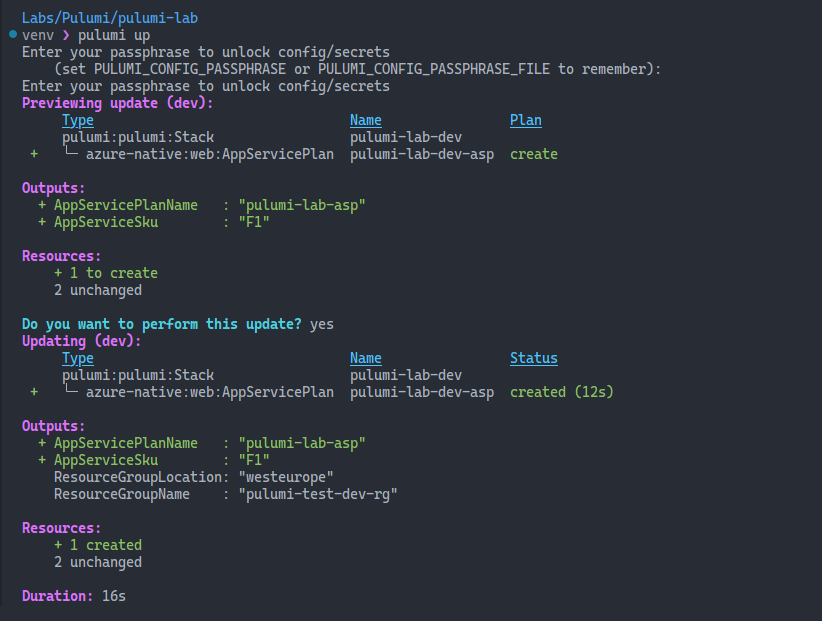Click the 'Duration:' label
The width and height of the screenshot is (822, 621).
[57, 596]
